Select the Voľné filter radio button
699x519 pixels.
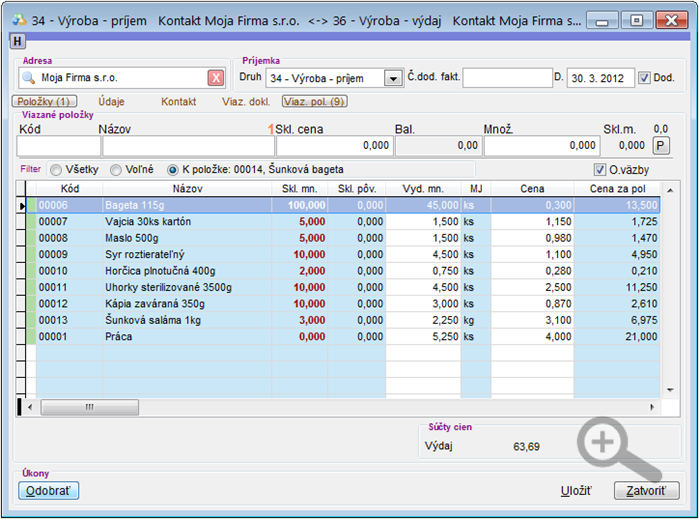click(x=116, y=170)
